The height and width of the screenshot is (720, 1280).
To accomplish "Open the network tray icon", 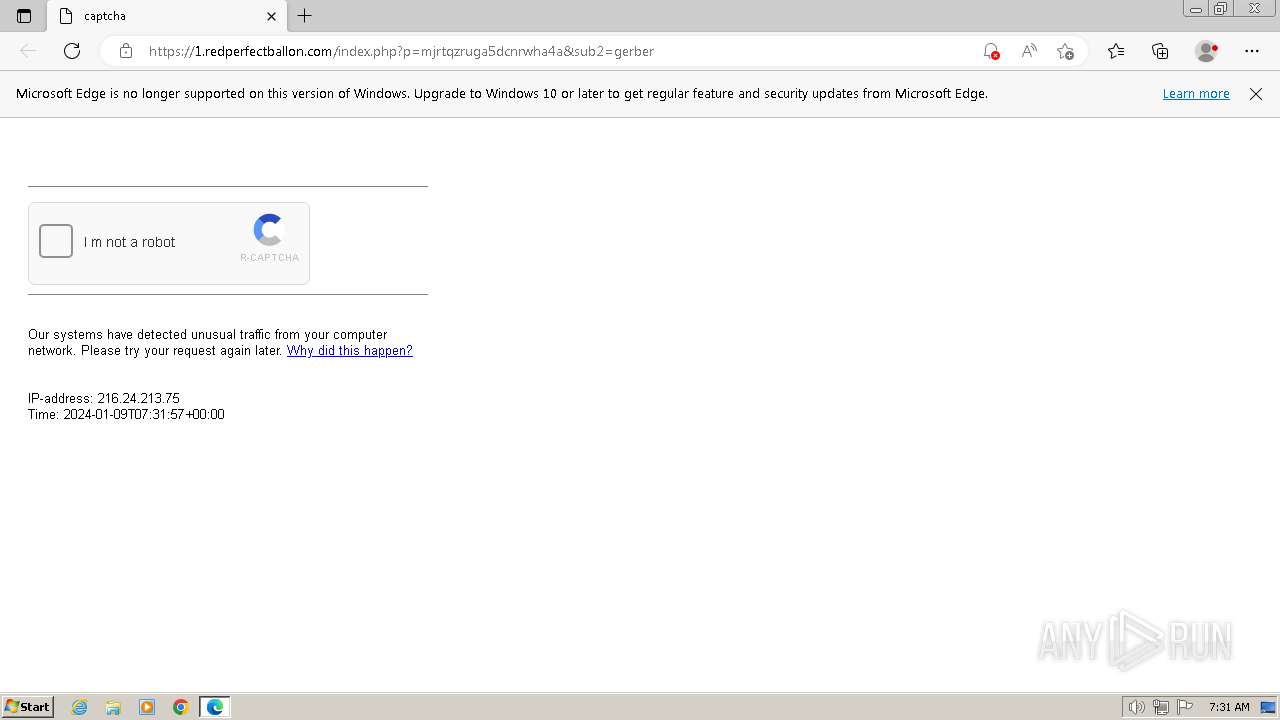I will tap(1161, 707).
